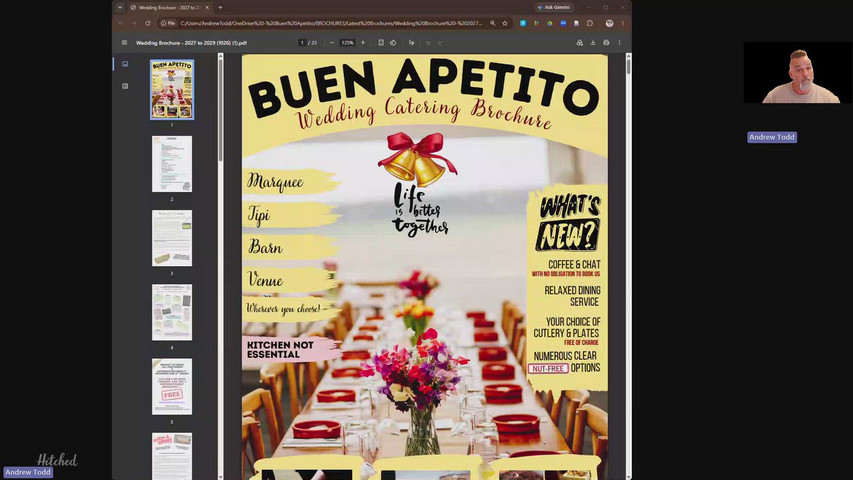Toggle the PDF viewer sidebar menu
This screenshot has height=480, width=853.
tap(124, 42)
